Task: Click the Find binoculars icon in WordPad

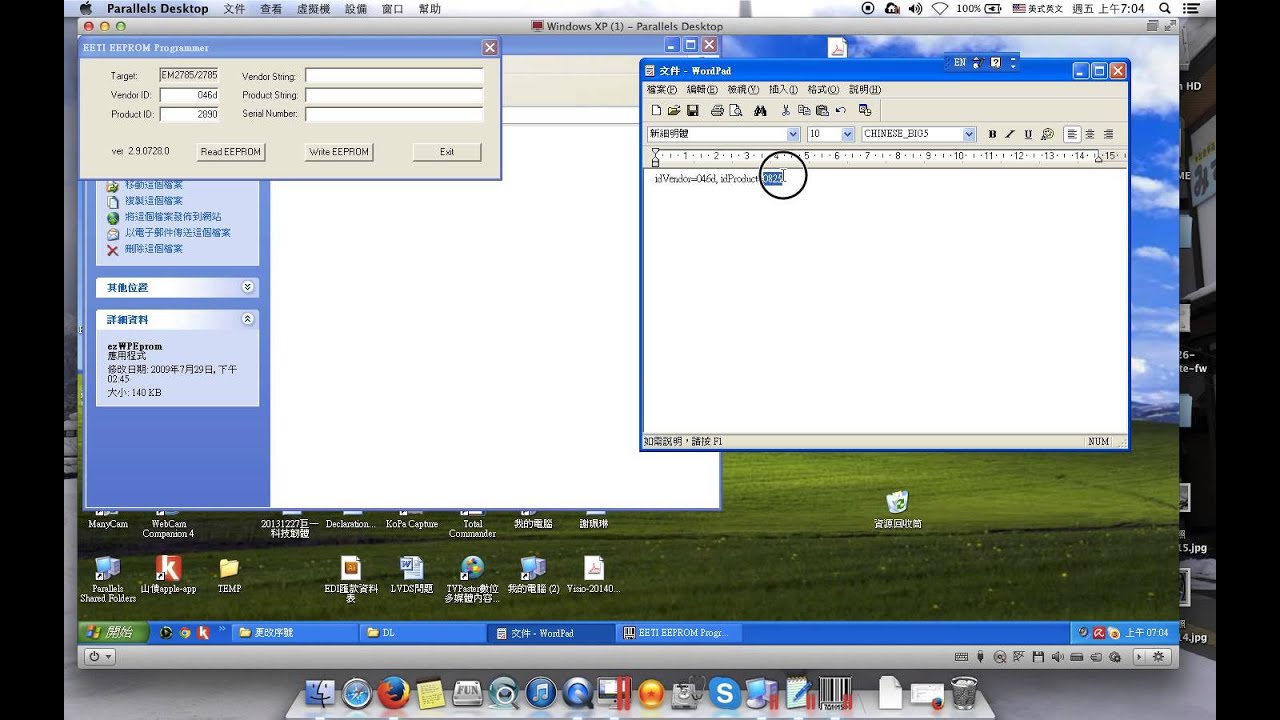Action: 760,110
